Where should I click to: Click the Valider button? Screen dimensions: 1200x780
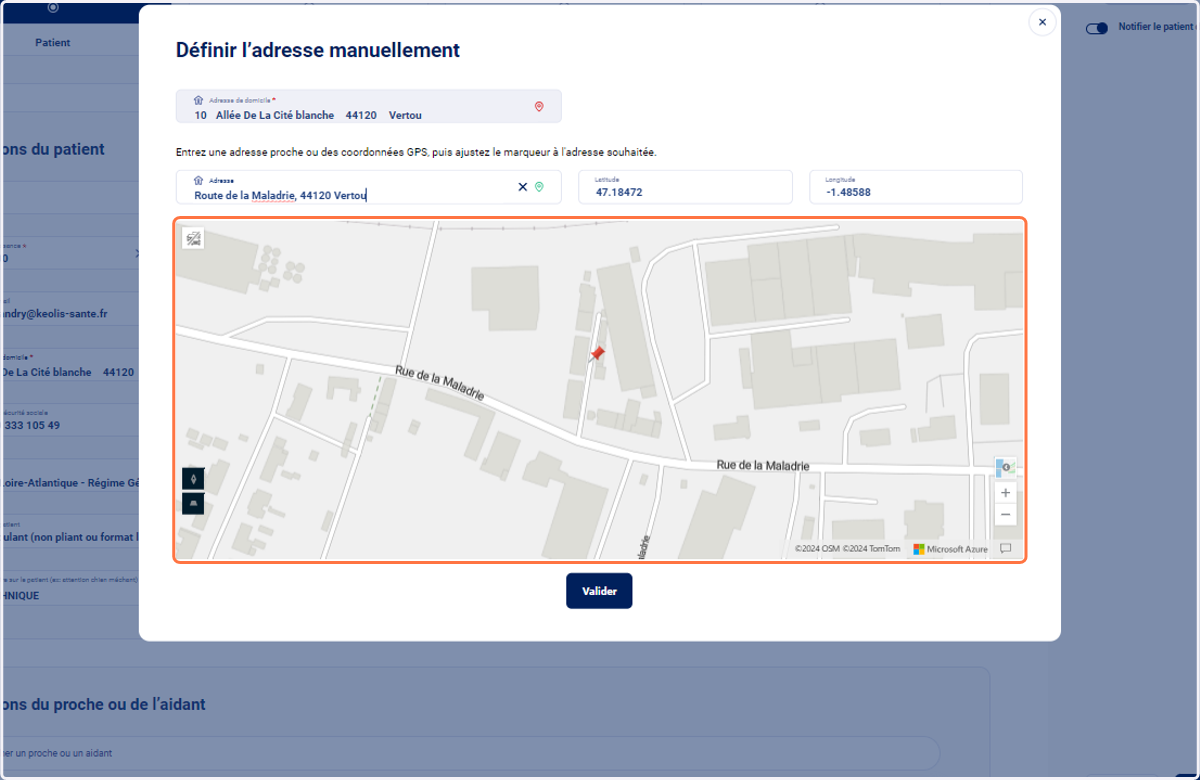click(x=599, y=591)
